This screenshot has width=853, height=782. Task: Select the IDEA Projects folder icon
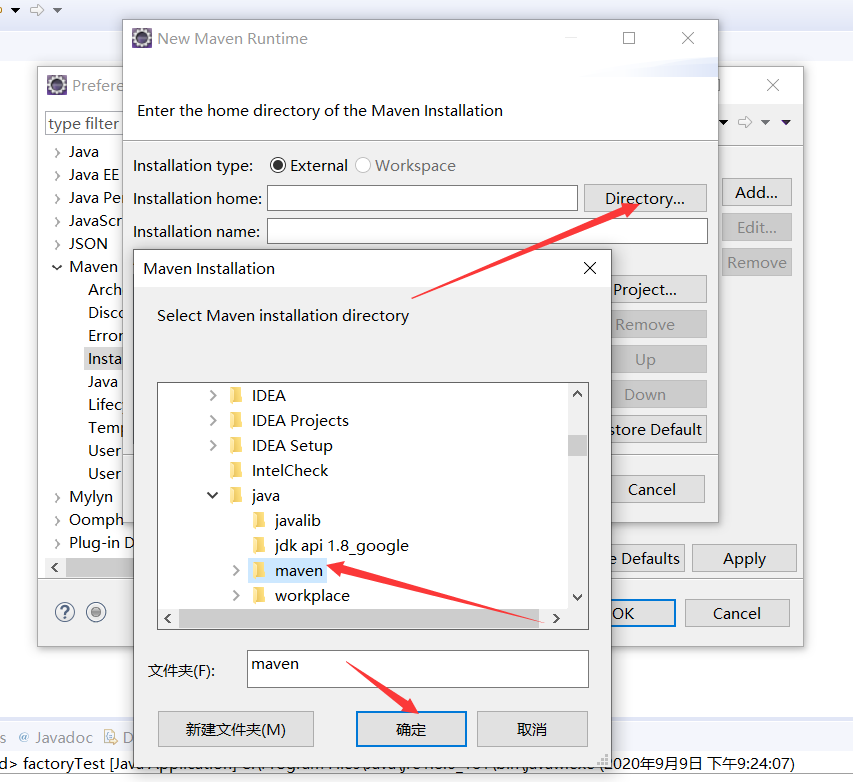(x=236, y=421)
